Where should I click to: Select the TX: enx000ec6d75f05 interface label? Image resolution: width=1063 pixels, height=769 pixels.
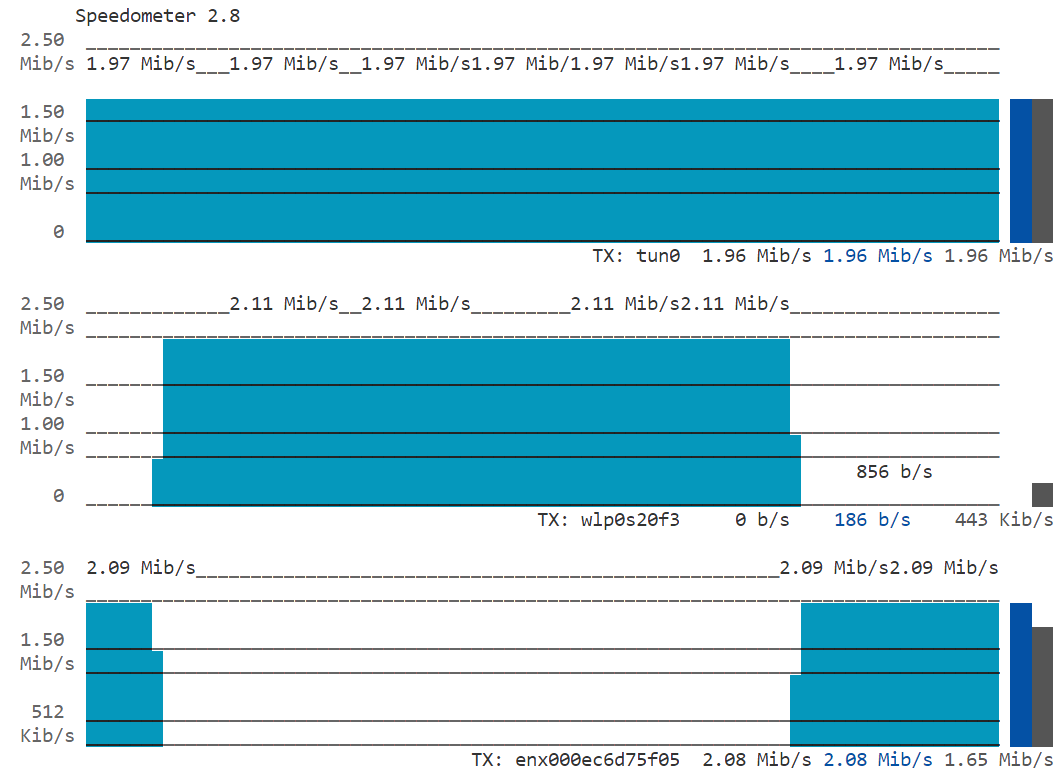pyautogui.click(x=580, y=759)
